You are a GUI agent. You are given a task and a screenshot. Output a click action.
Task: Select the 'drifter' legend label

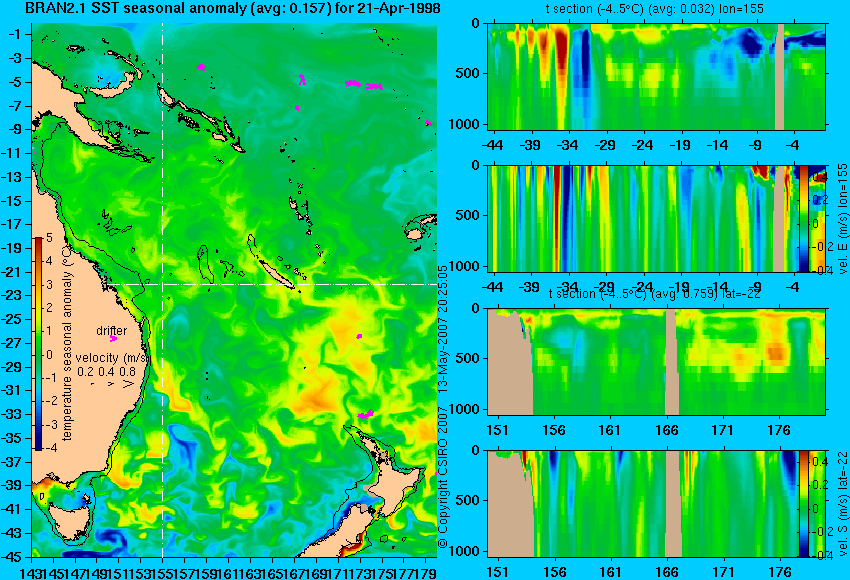112,330
